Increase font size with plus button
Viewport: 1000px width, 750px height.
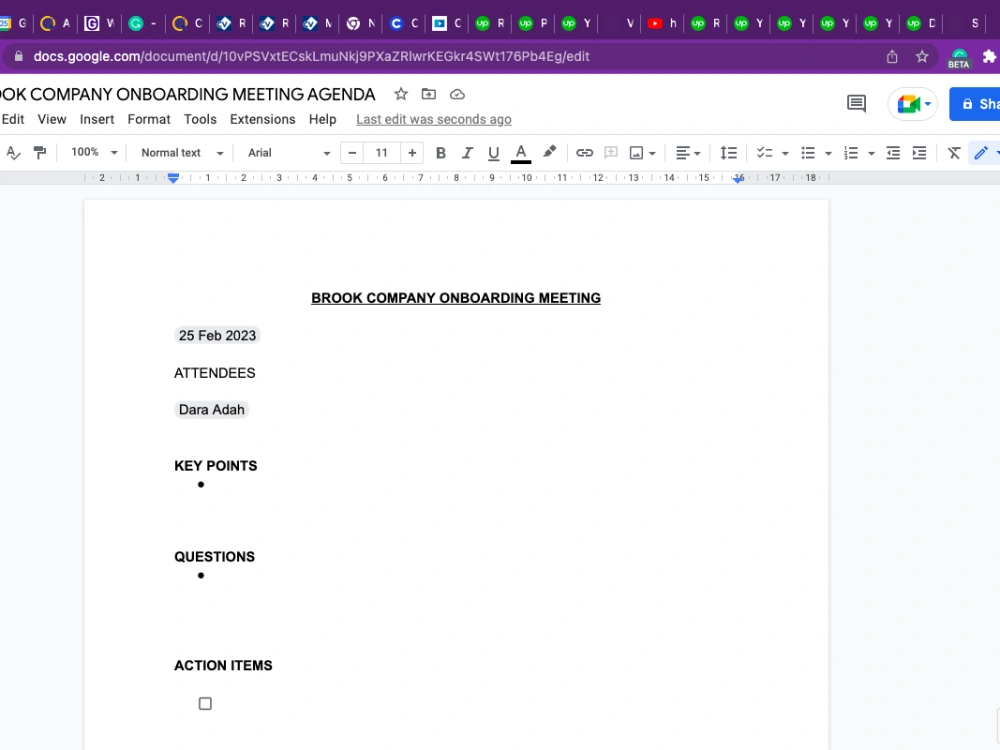(x=412, y=153)
